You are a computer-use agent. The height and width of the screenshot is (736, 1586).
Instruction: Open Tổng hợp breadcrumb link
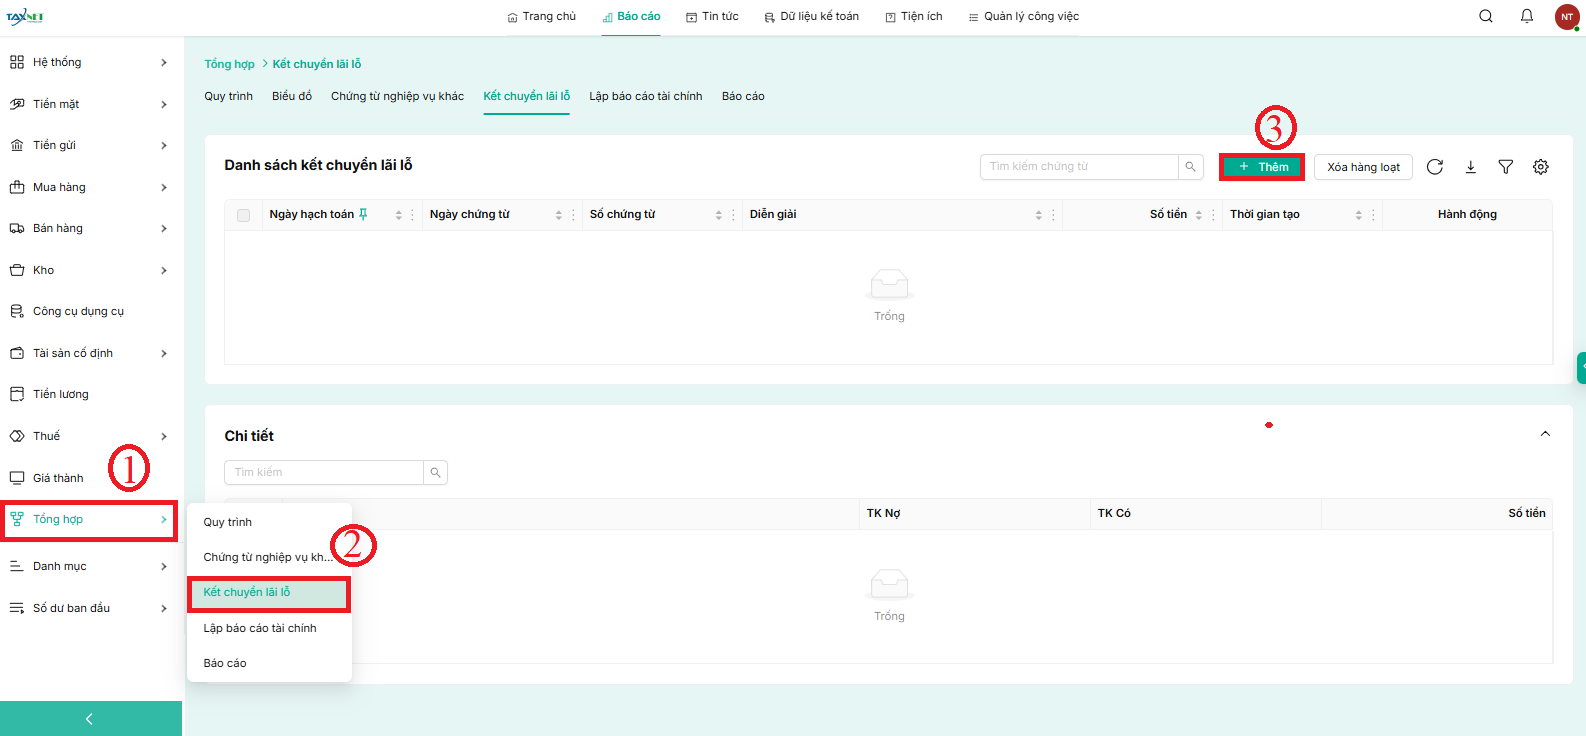pyautogui.click(x=229, y=64)
